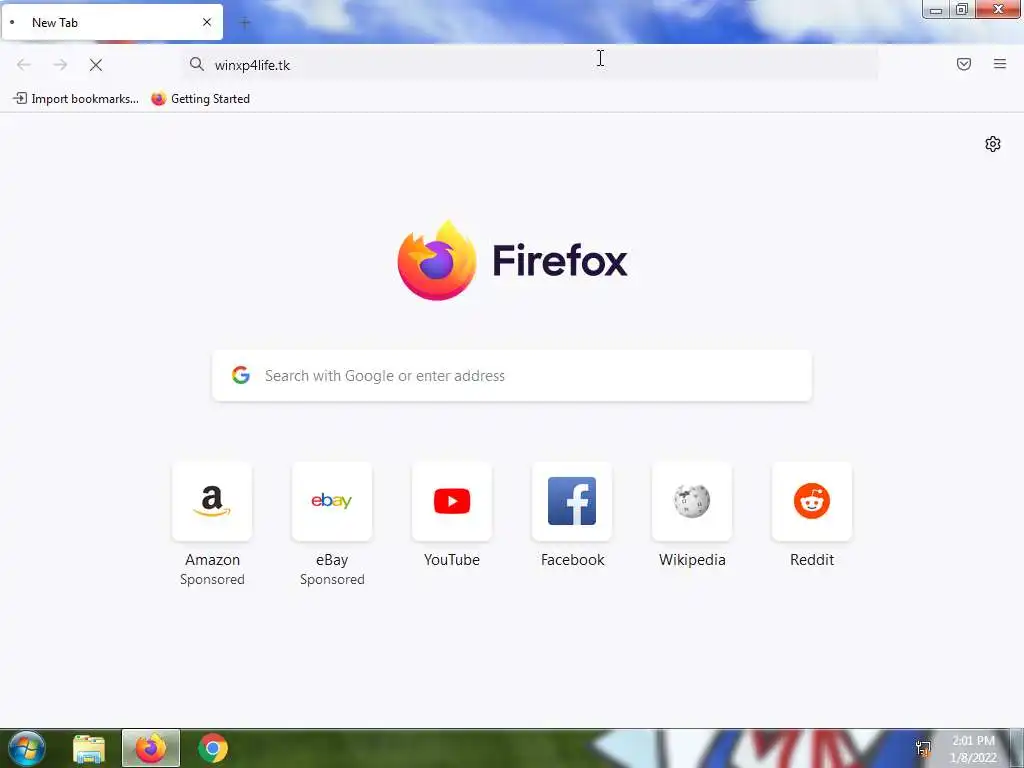
Task: Open the Windows Start menu
Action: coord(27,748)
